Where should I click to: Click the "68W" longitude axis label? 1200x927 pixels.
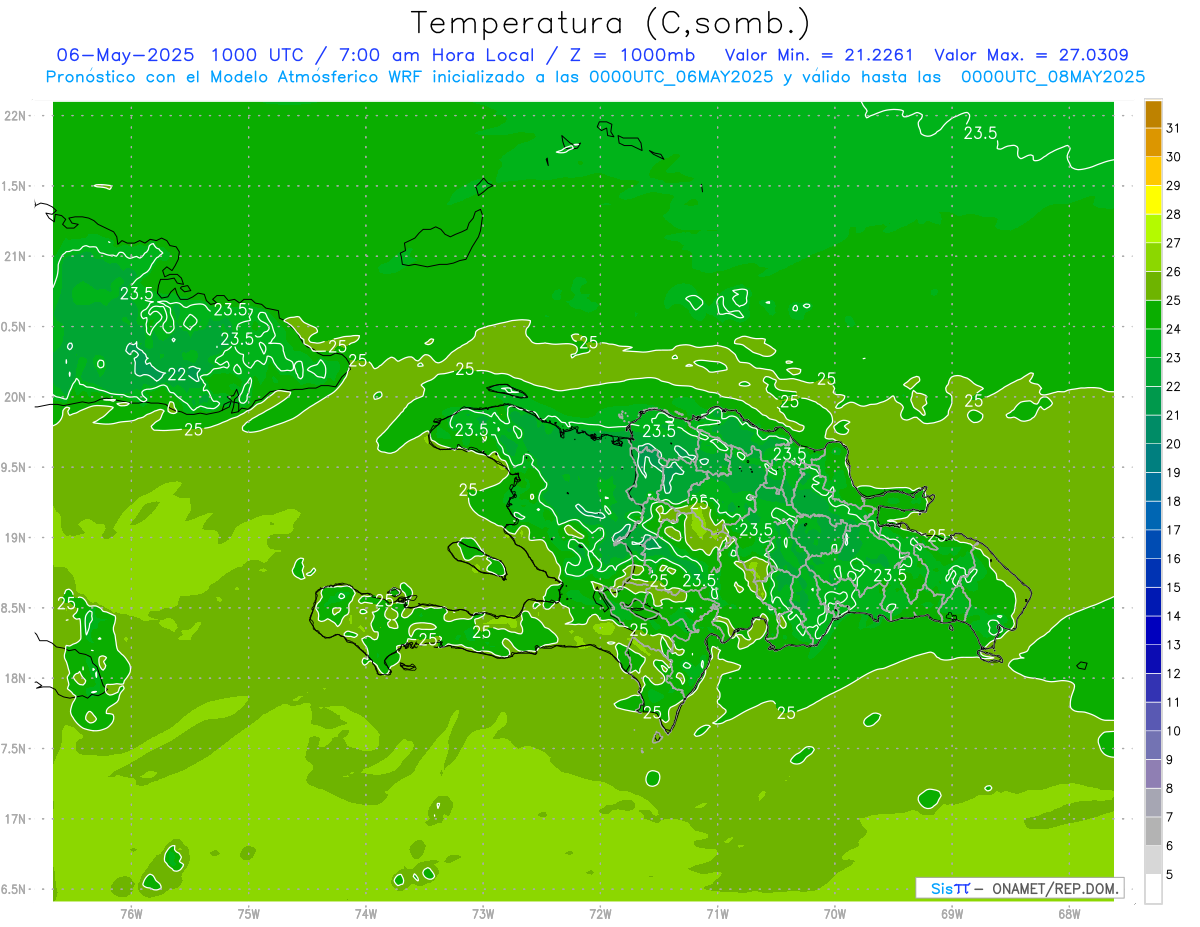(1068, 913)
